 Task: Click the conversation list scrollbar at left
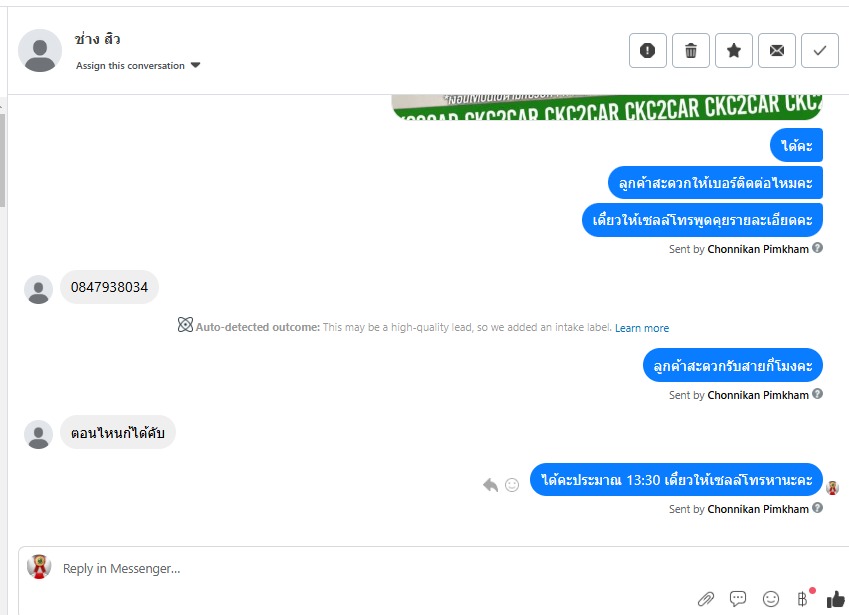tap(2, 160)
